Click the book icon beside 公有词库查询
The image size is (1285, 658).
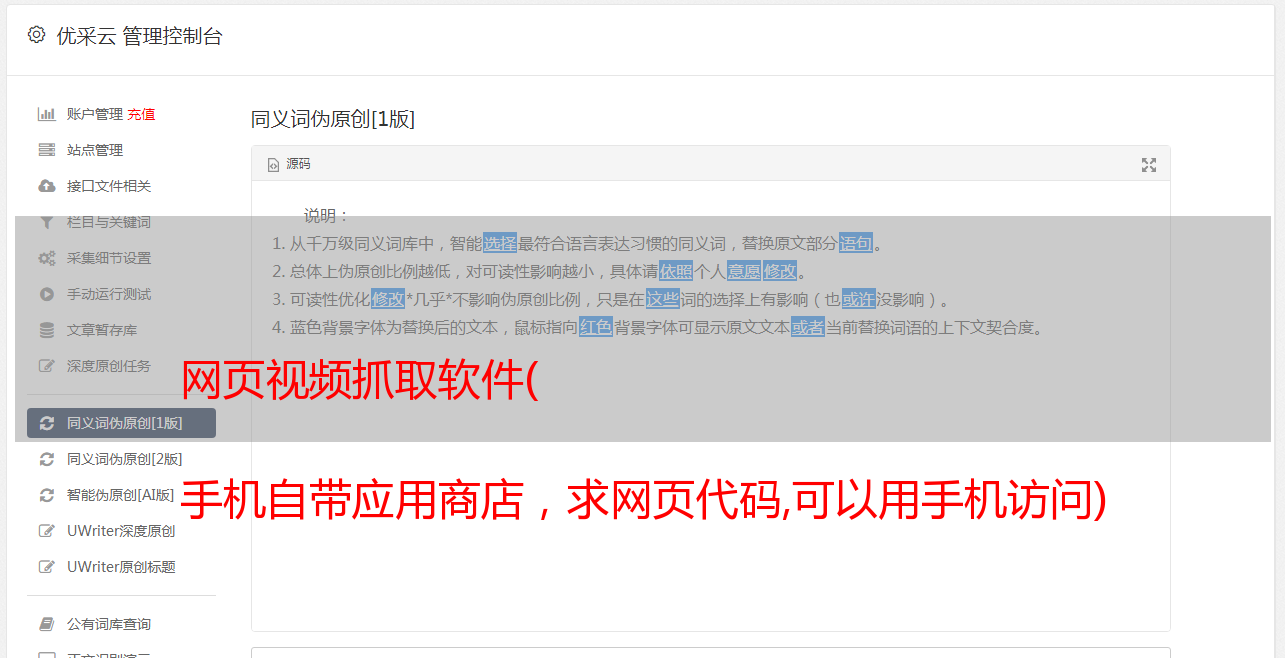(x=46, y=624)
